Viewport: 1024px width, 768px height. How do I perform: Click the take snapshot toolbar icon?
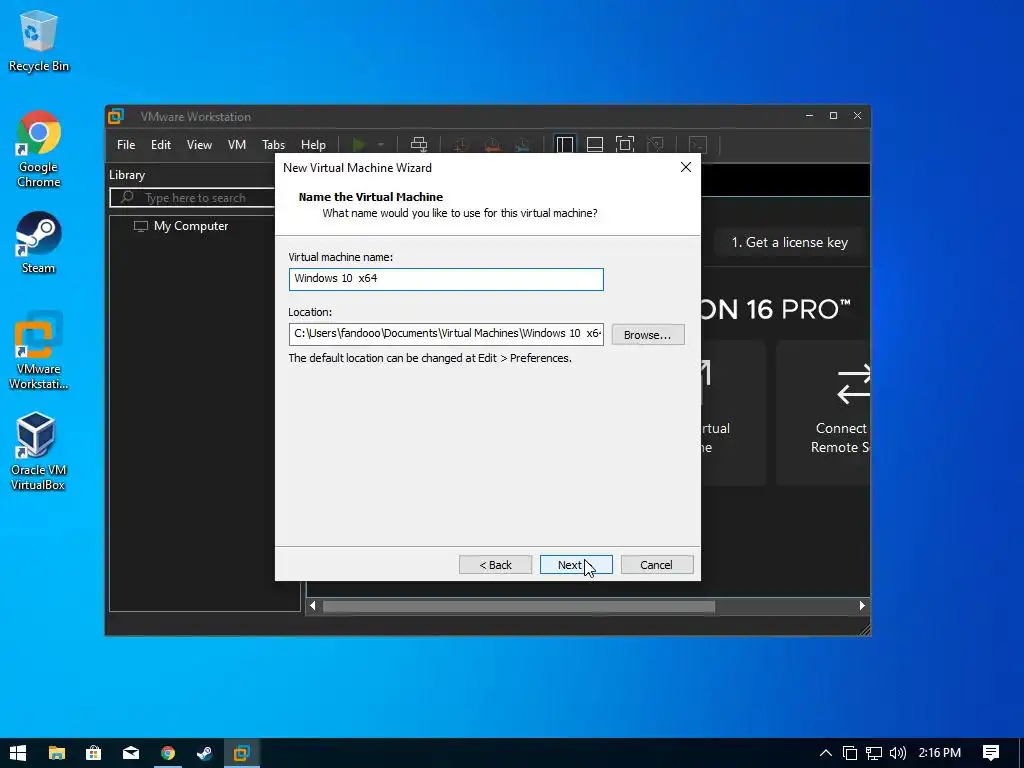pos(462,144)
